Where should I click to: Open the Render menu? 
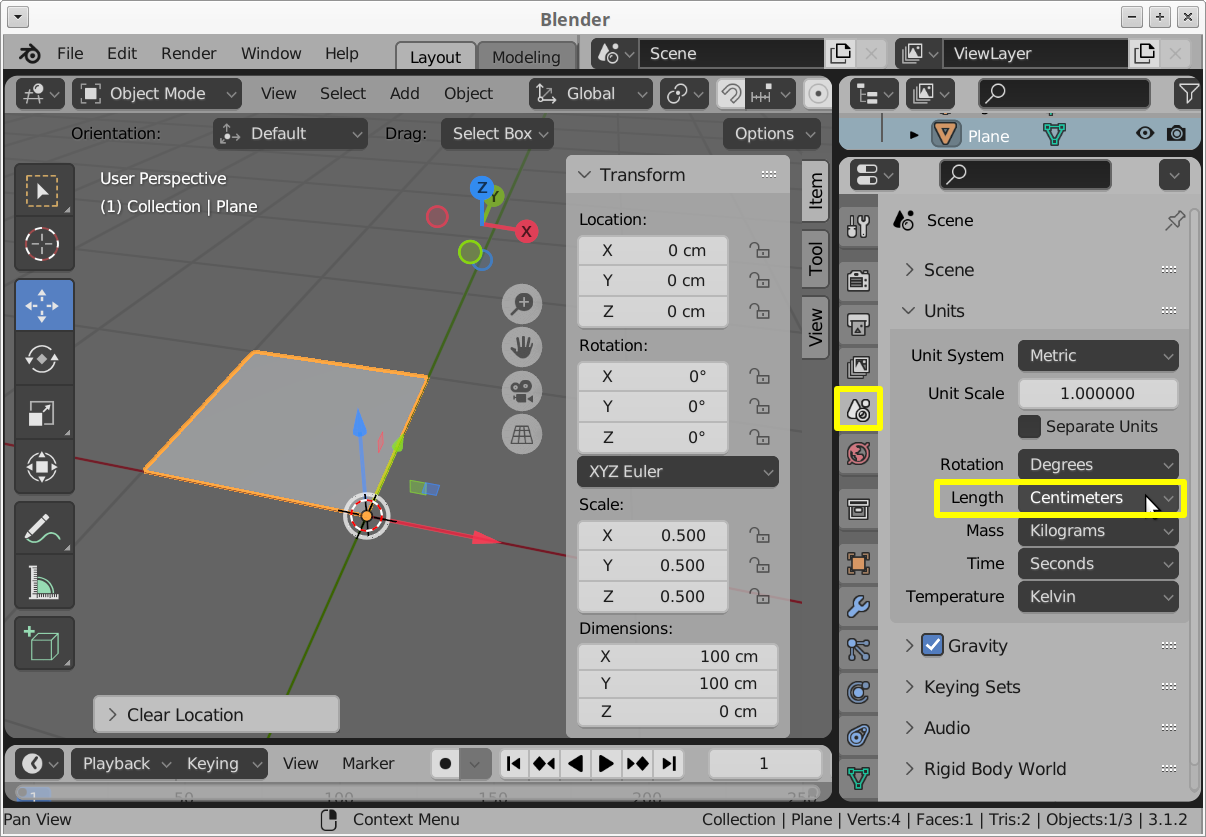(189, 53)
